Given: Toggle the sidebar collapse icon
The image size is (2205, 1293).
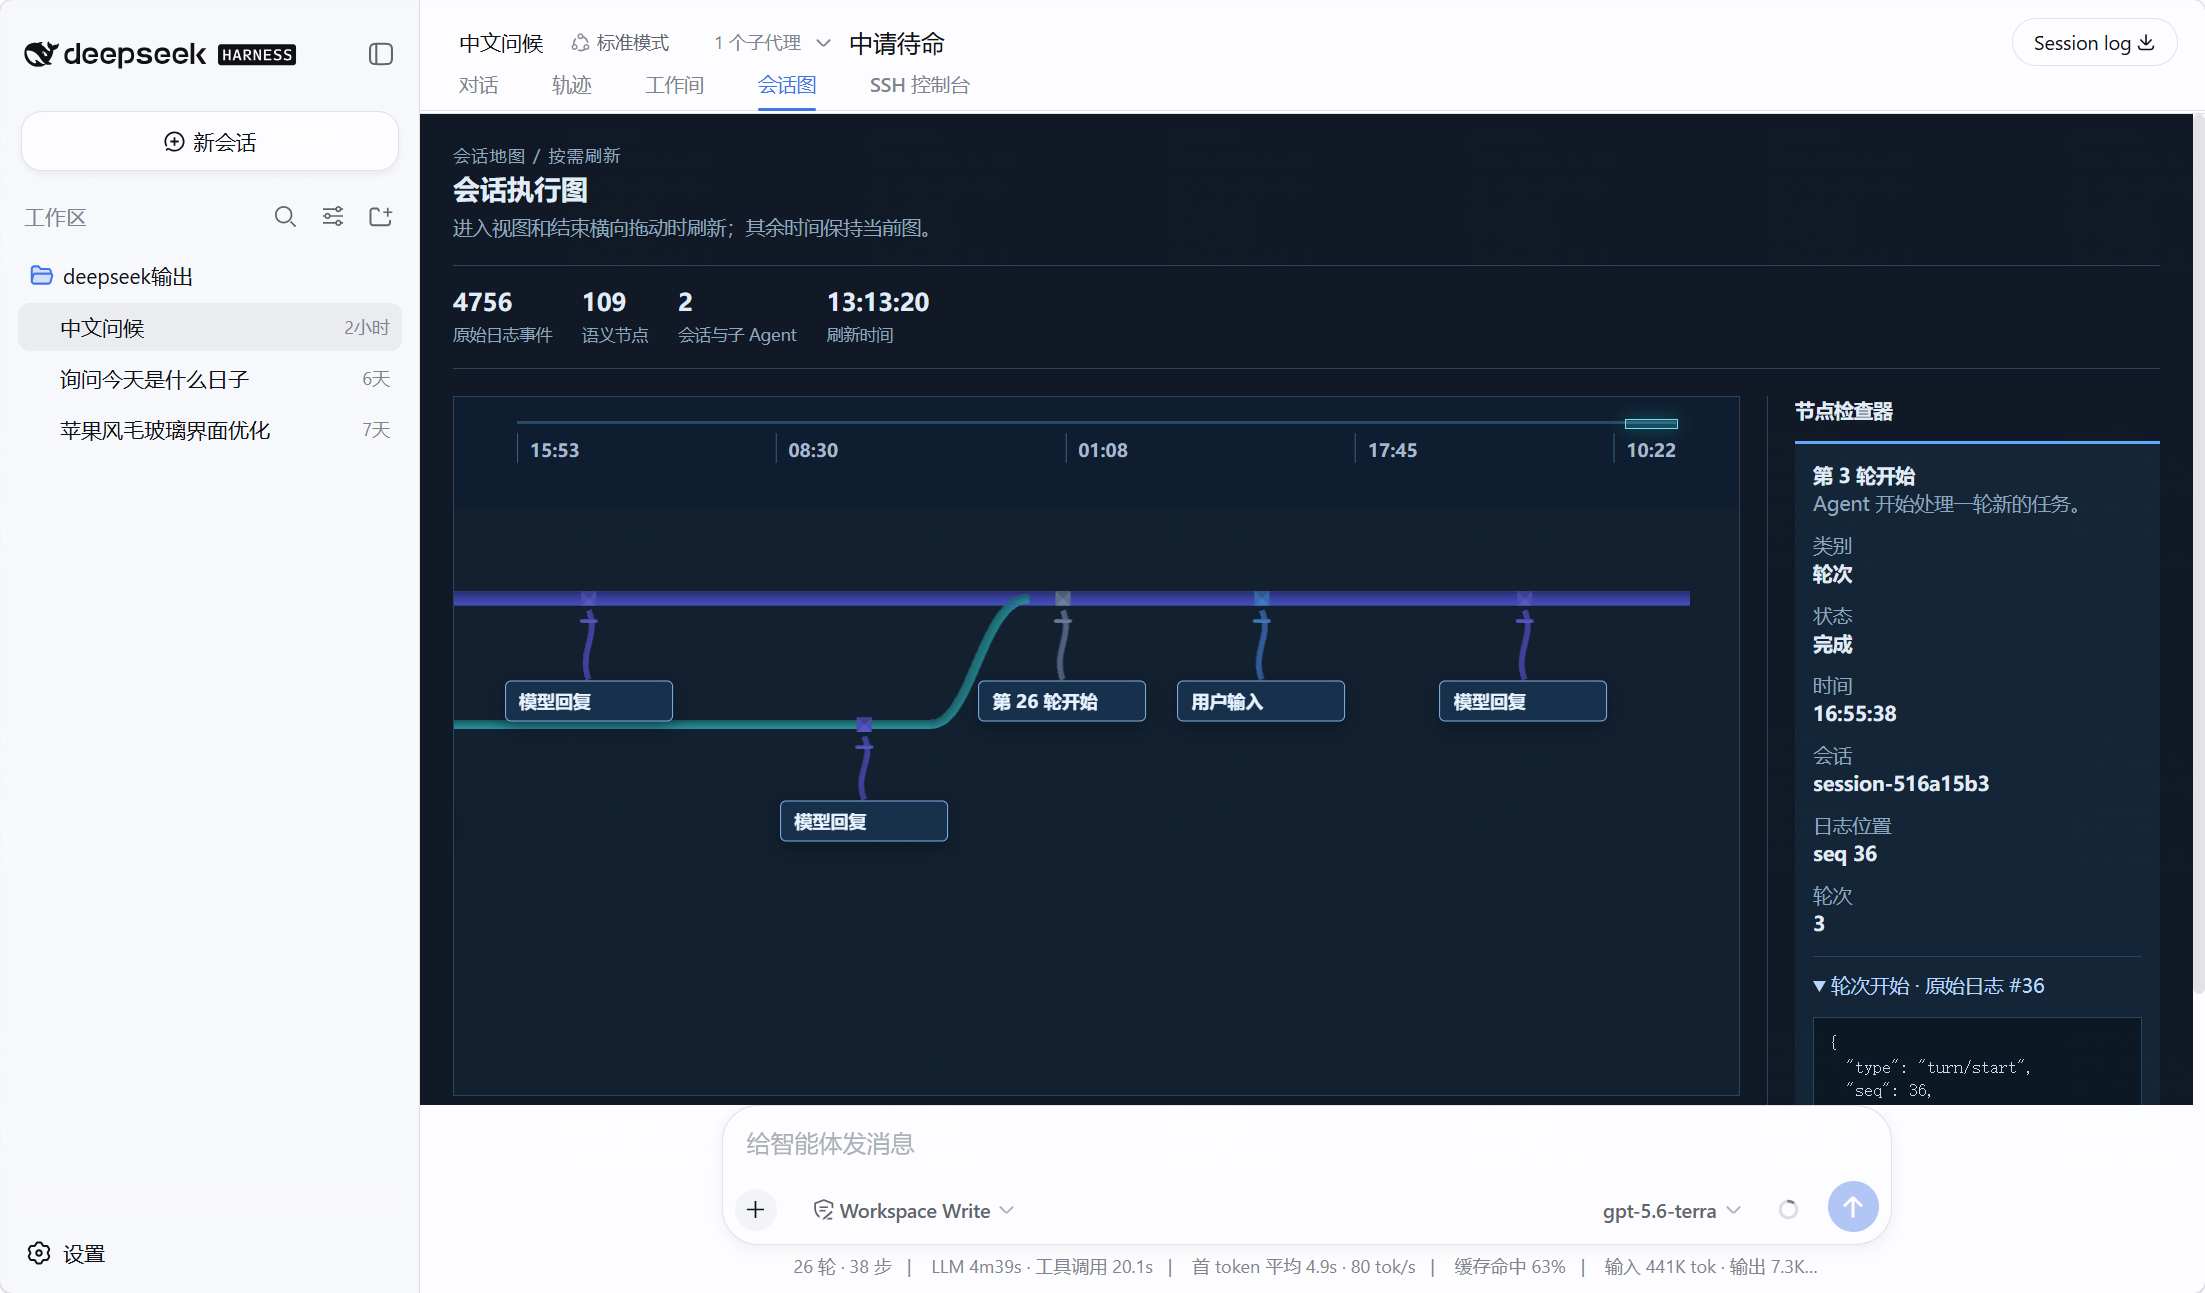Looking at the screenshot, I should pos(381,54).
